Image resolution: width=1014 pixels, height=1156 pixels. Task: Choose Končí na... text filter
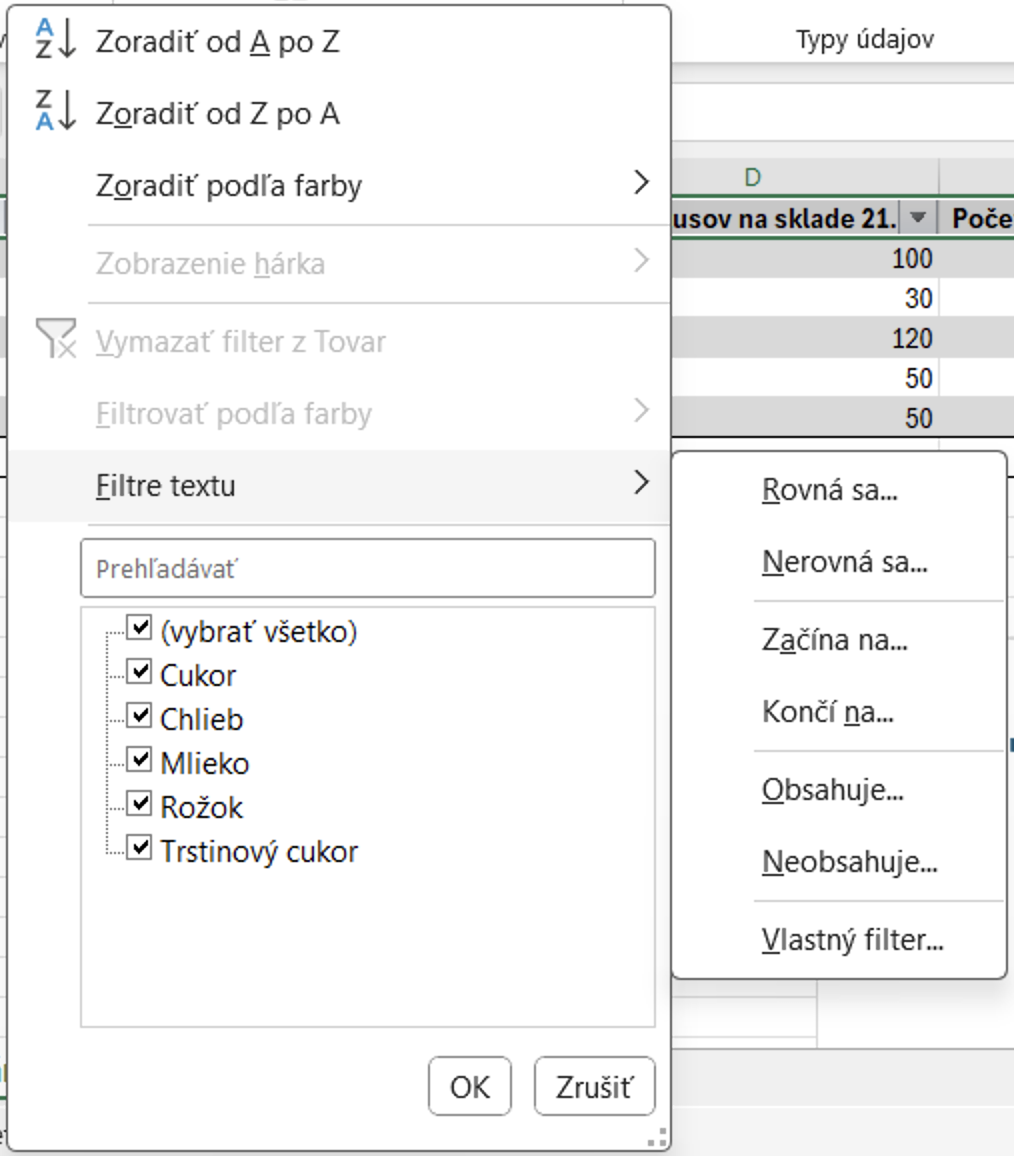pos(839,712)
